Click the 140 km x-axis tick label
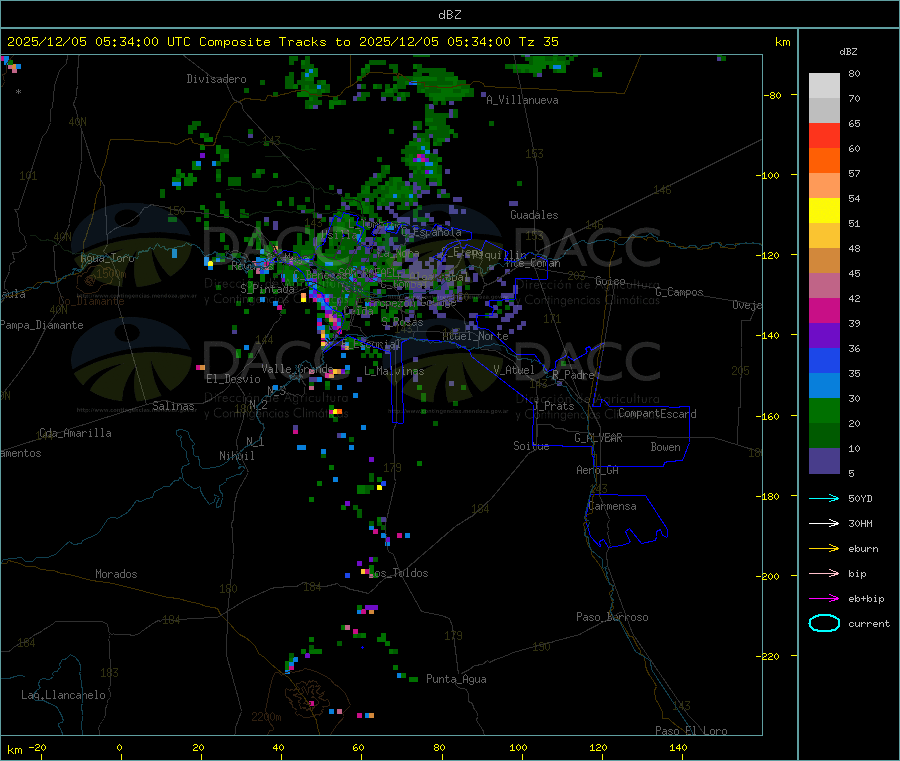 (678, 747)
